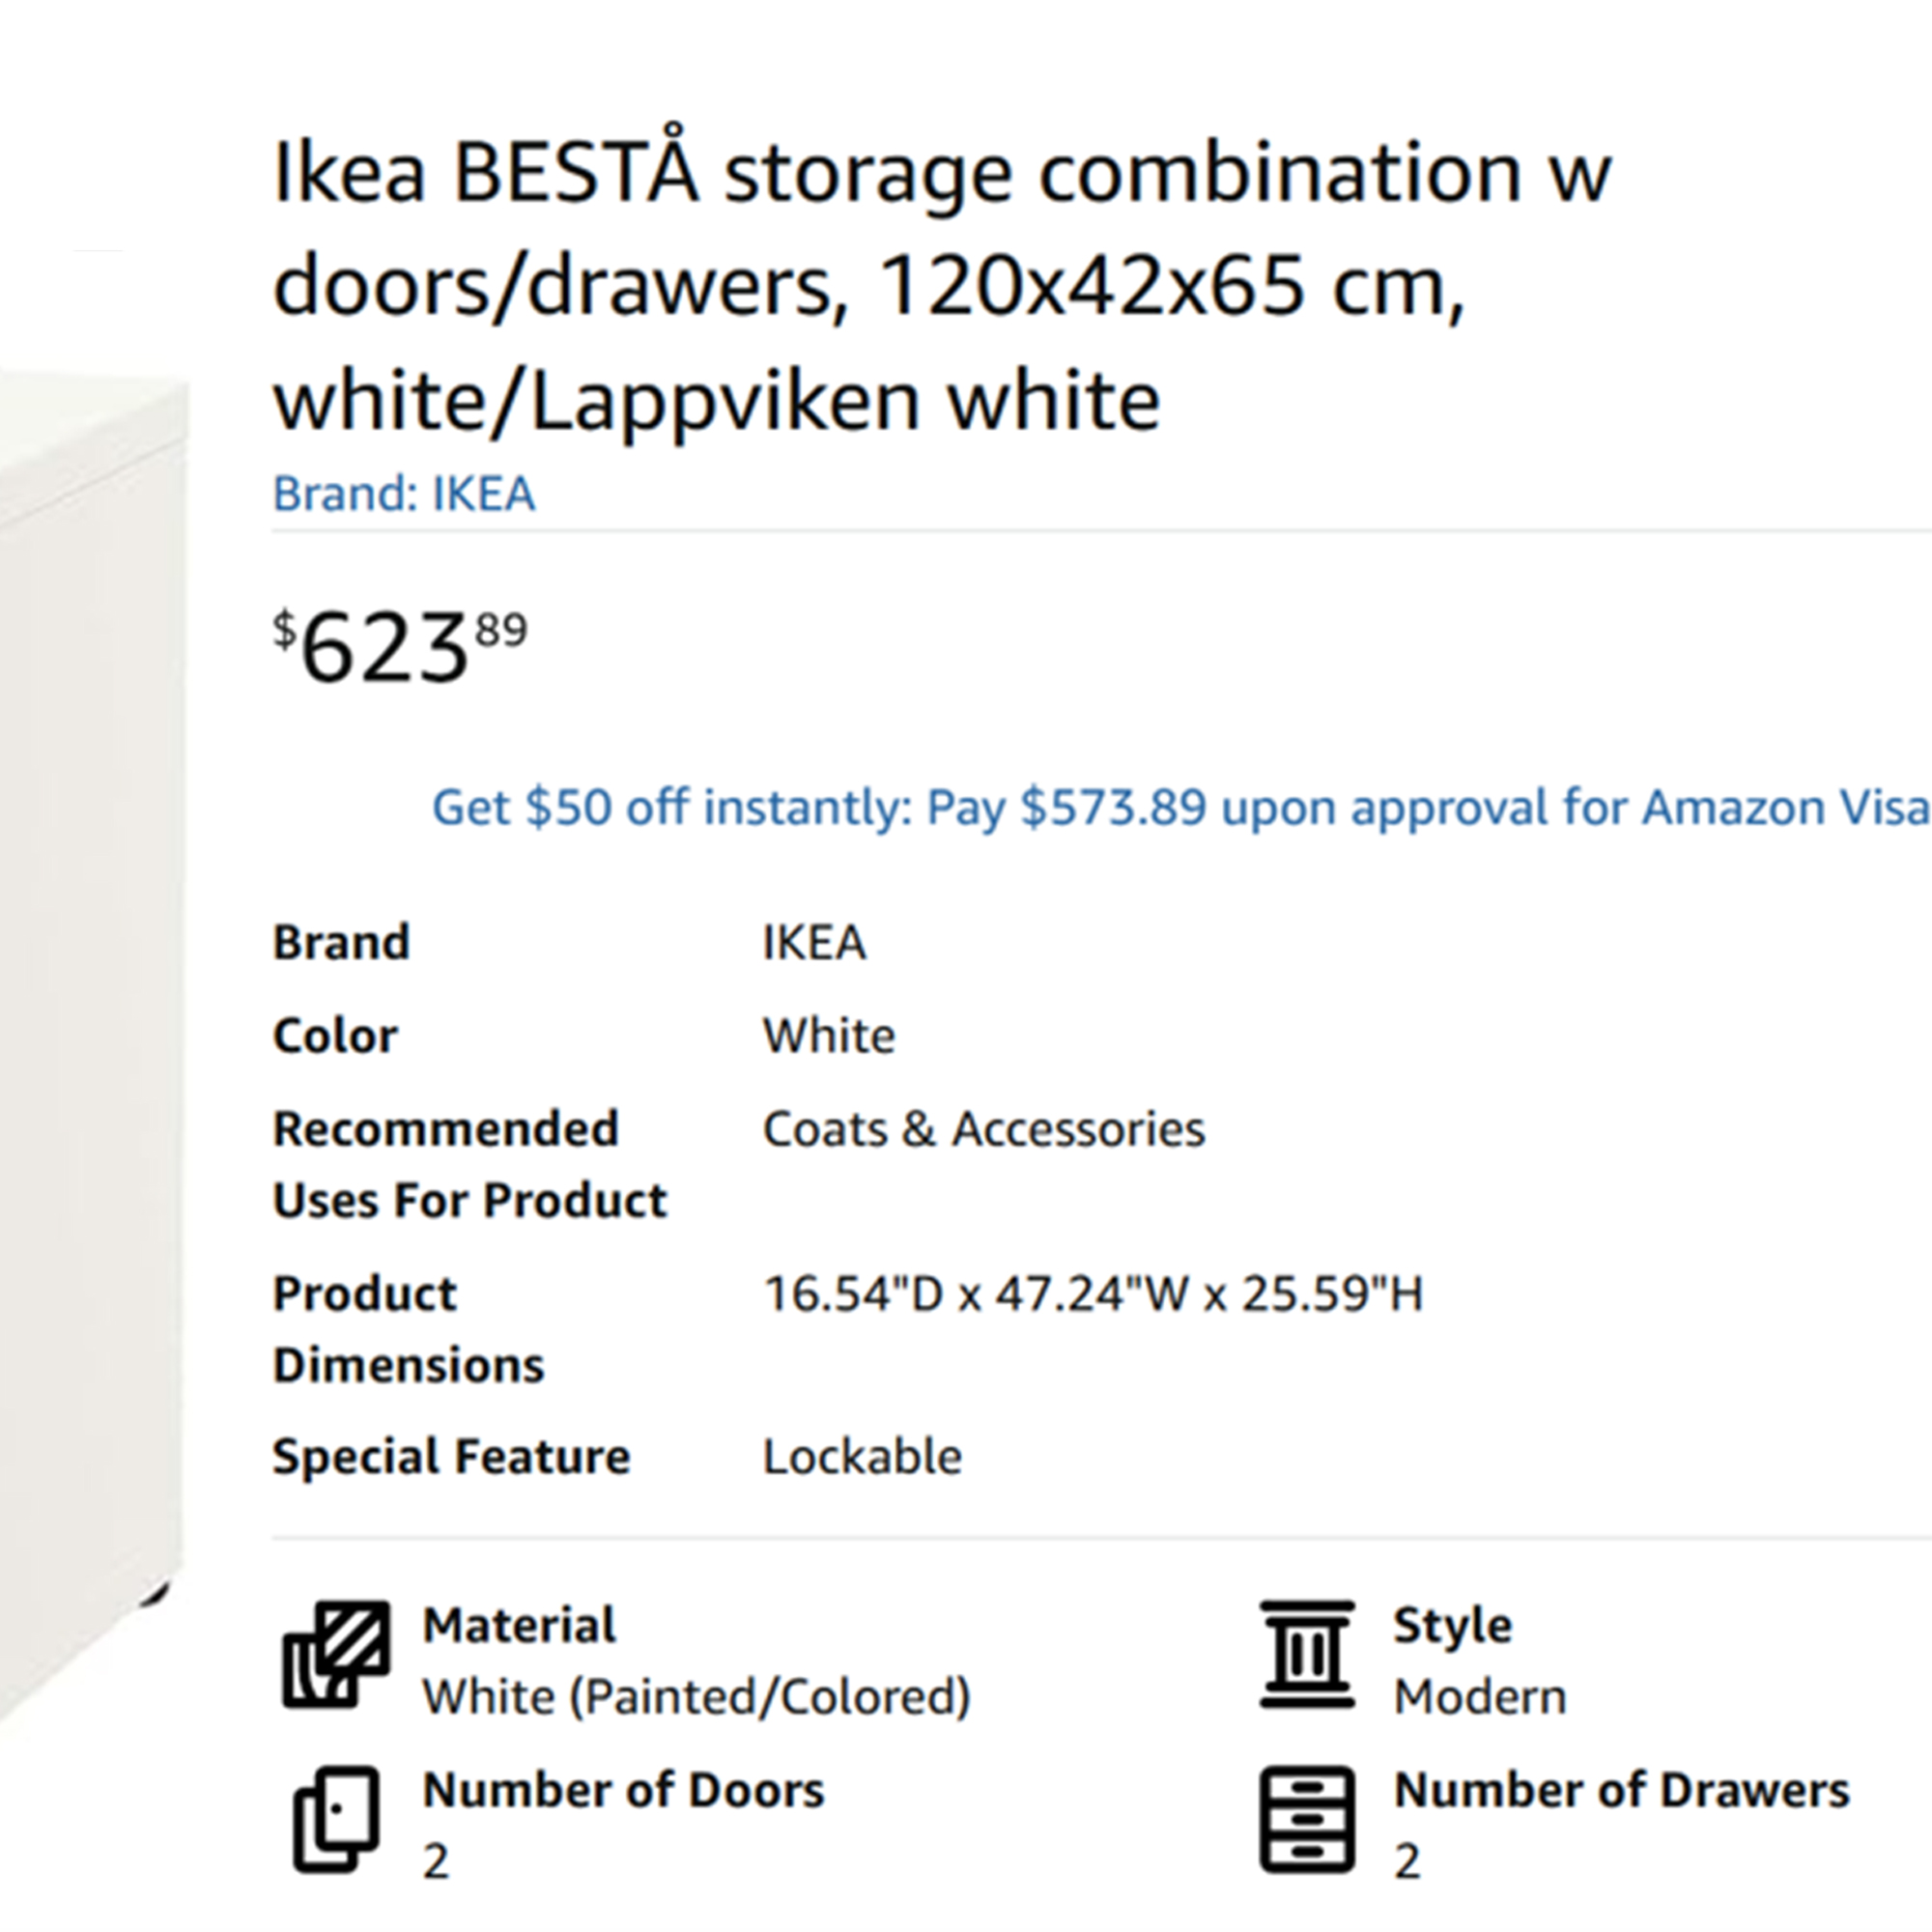
Task: Click the Number of Doors icon
Action: [336, 1819]
